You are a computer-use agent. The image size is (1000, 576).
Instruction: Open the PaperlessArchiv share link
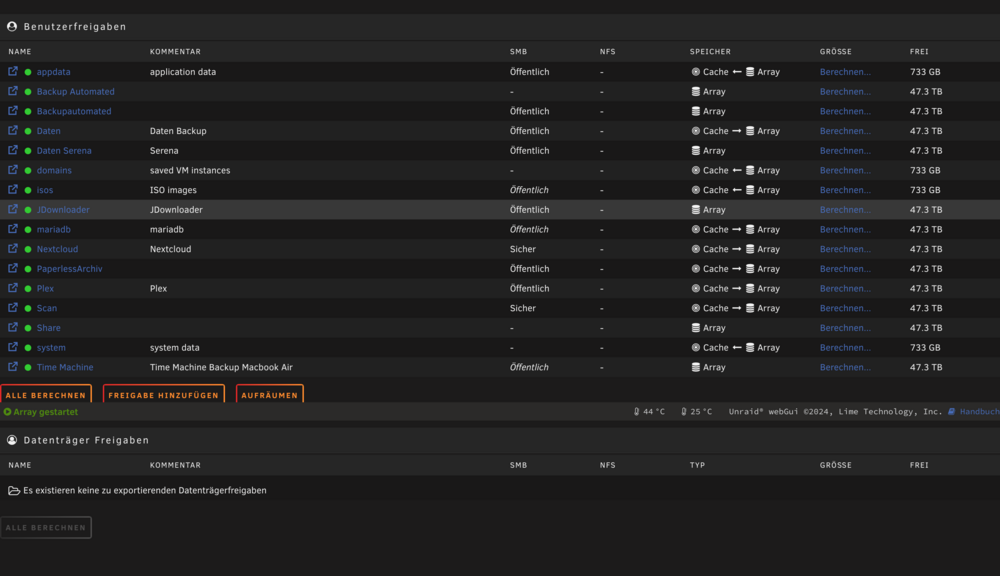point(70,269)
